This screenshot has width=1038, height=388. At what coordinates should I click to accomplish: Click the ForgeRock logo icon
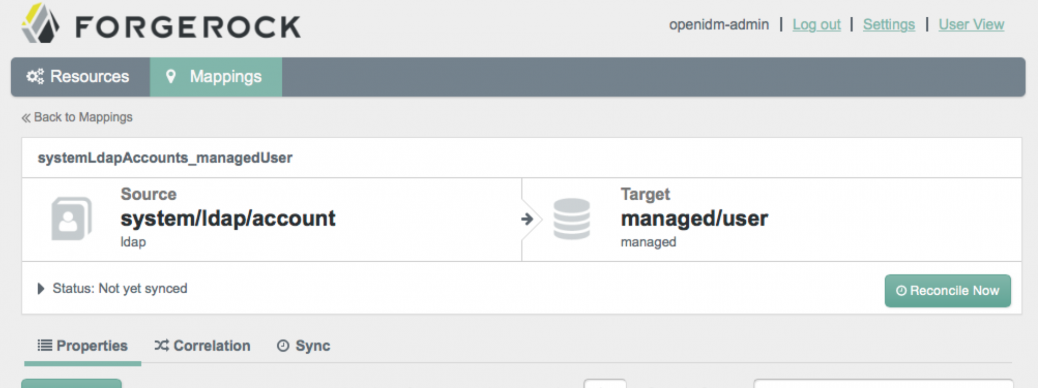[41, 23]
